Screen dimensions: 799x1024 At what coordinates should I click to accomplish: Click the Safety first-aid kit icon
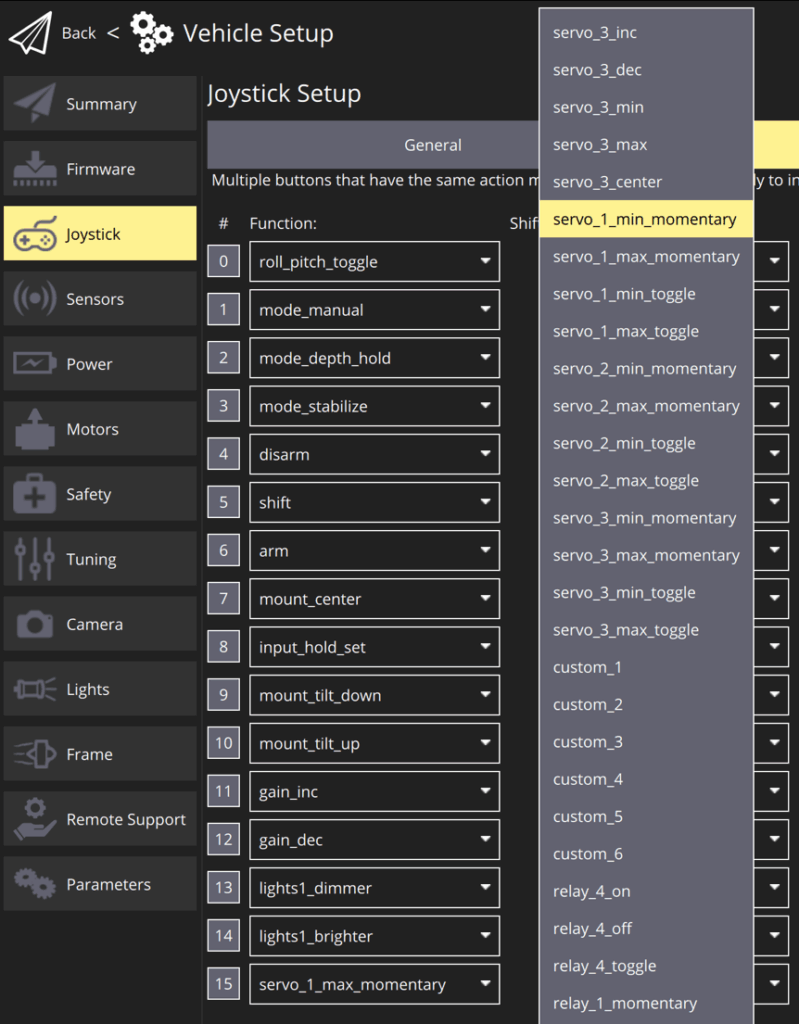pos(35,493)
